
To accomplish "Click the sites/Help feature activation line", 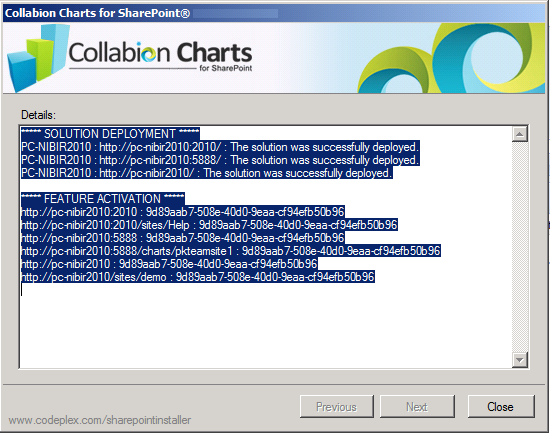I will pos(209,225).
